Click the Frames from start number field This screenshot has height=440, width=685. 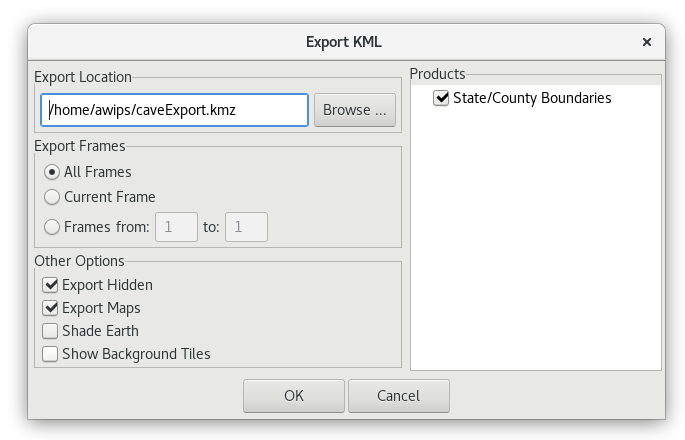click(176, 227)
